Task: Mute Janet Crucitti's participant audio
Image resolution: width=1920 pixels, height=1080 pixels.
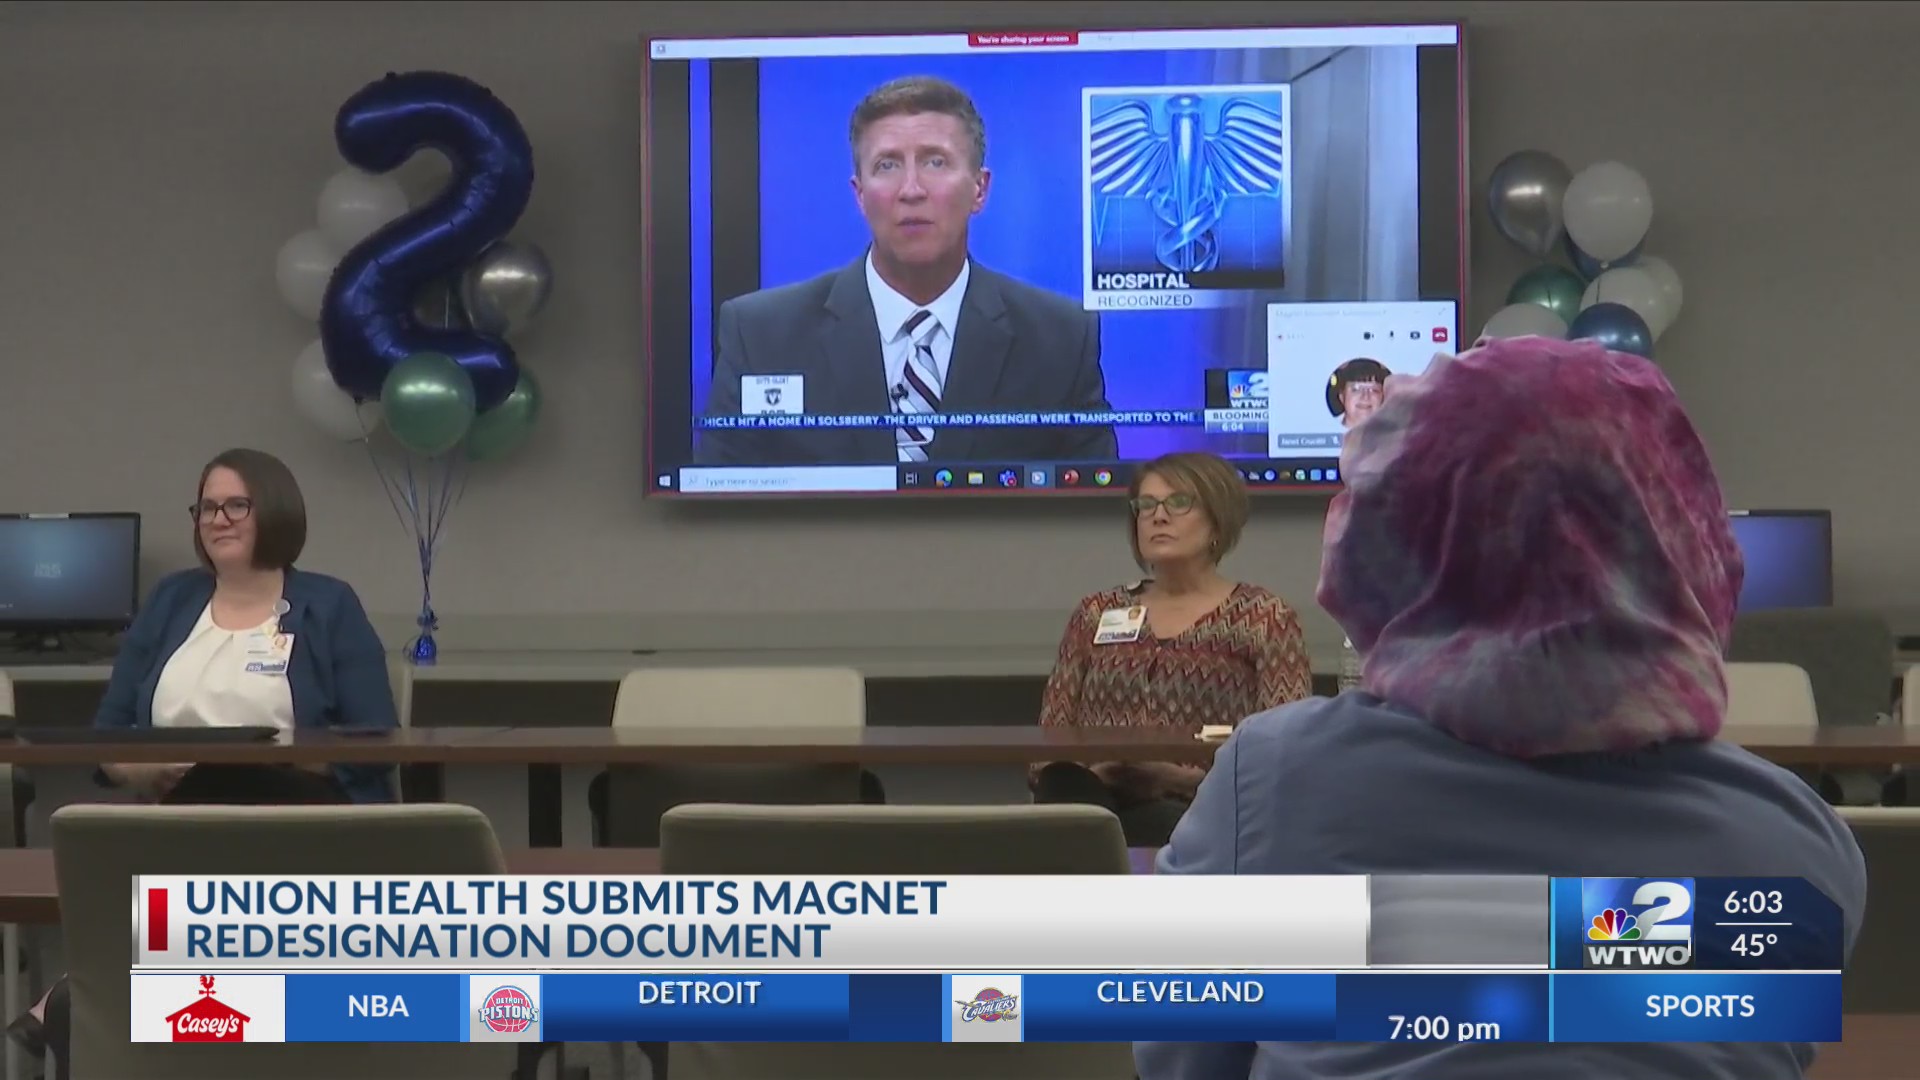Action: coord(1336,441)
